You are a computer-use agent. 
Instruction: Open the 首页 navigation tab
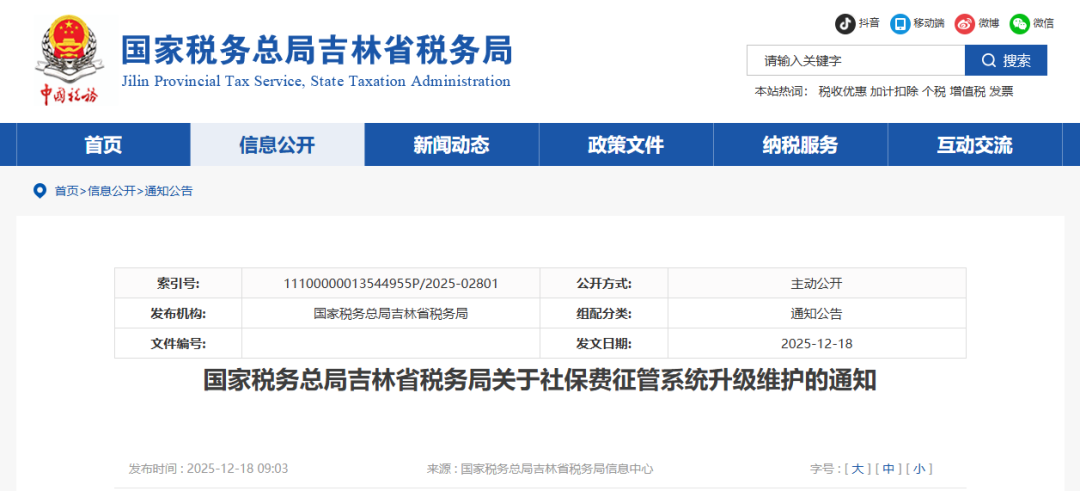(103, 145)
